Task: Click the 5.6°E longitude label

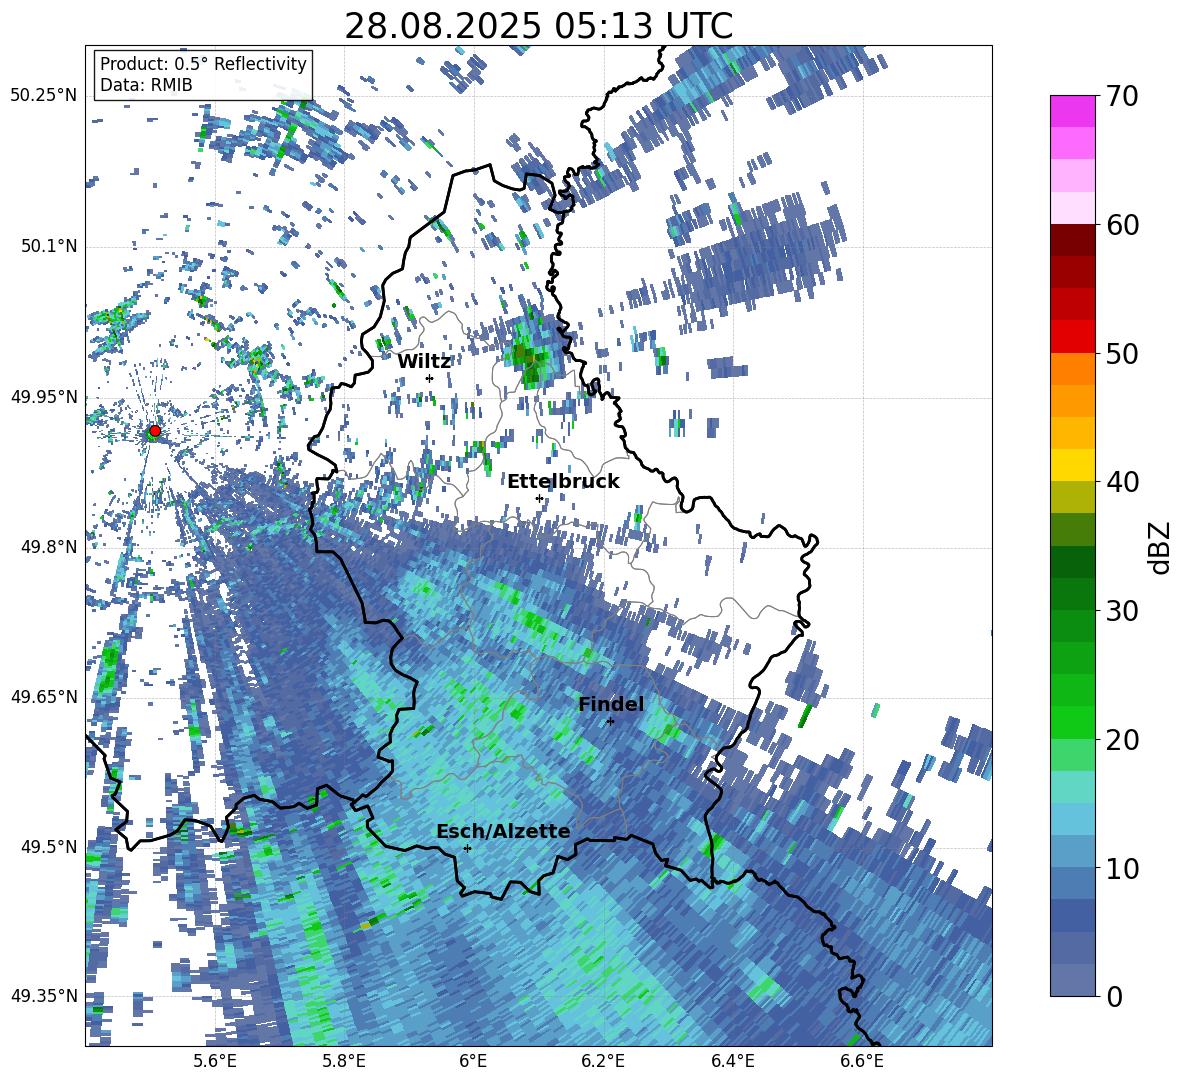Action: (x=215, y=1061)
